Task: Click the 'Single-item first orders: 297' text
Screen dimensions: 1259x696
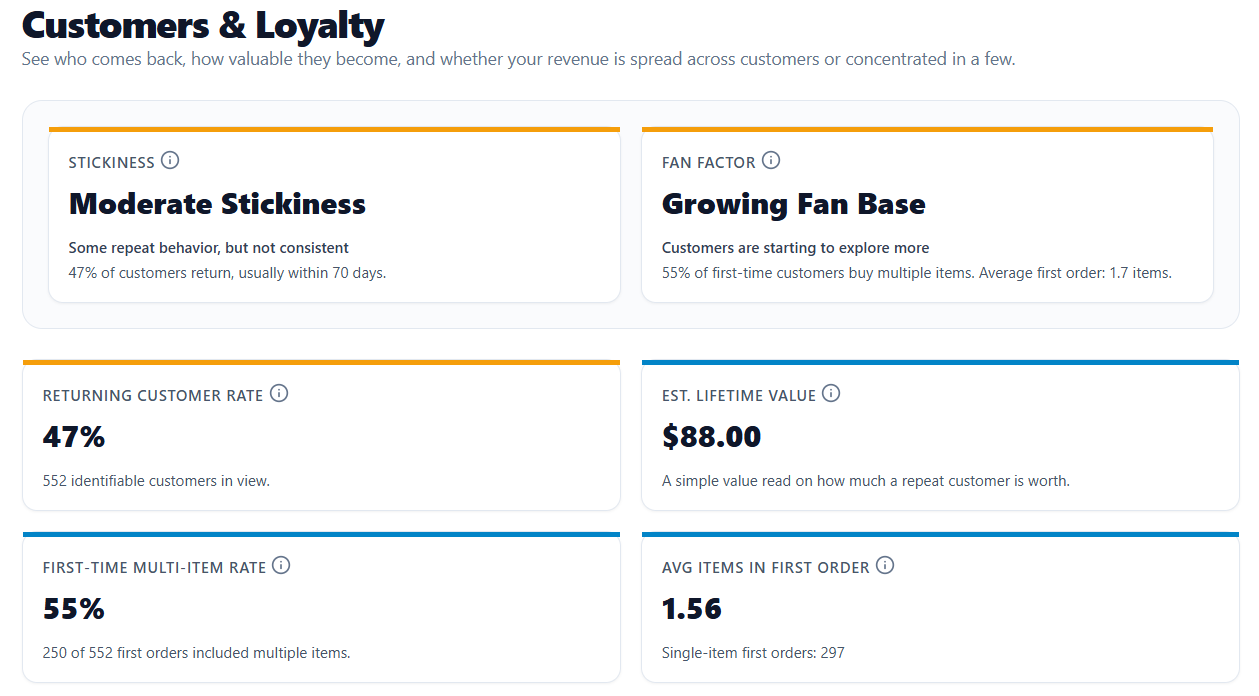Action: click(753, 652)
